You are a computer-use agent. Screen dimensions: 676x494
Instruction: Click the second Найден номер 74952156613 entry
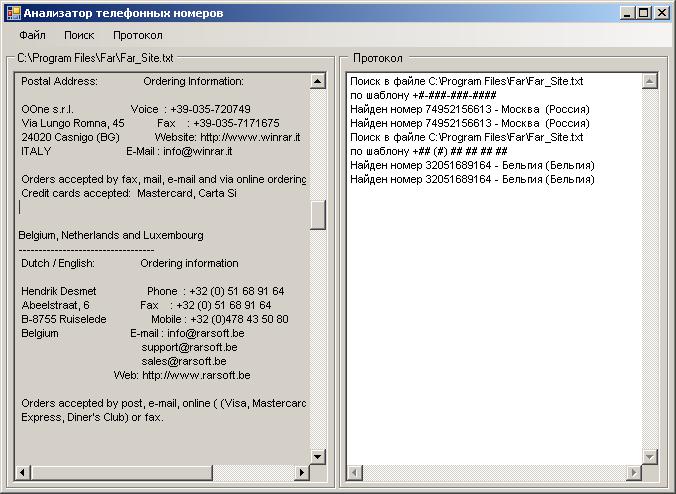(470, 123)
